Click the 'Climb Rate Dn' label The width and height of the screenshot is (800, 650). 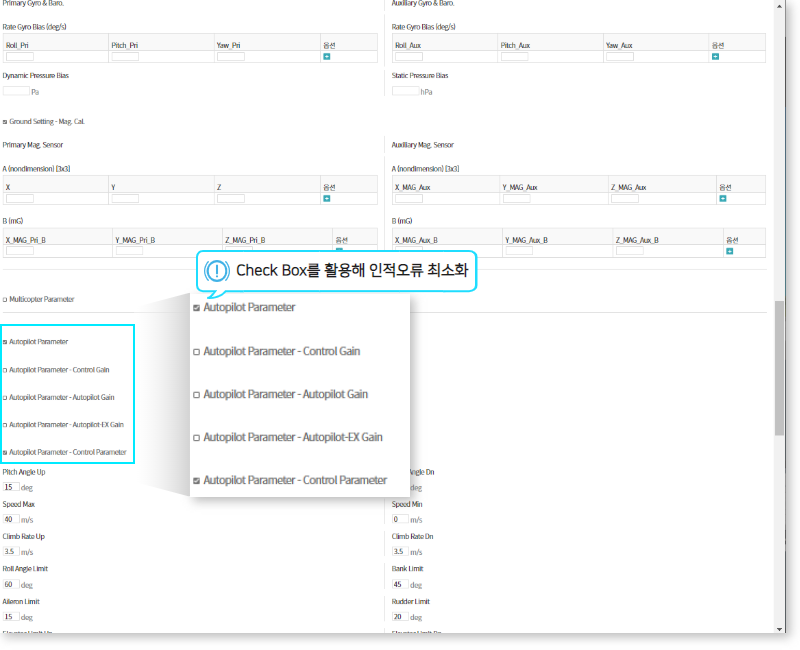412,536
